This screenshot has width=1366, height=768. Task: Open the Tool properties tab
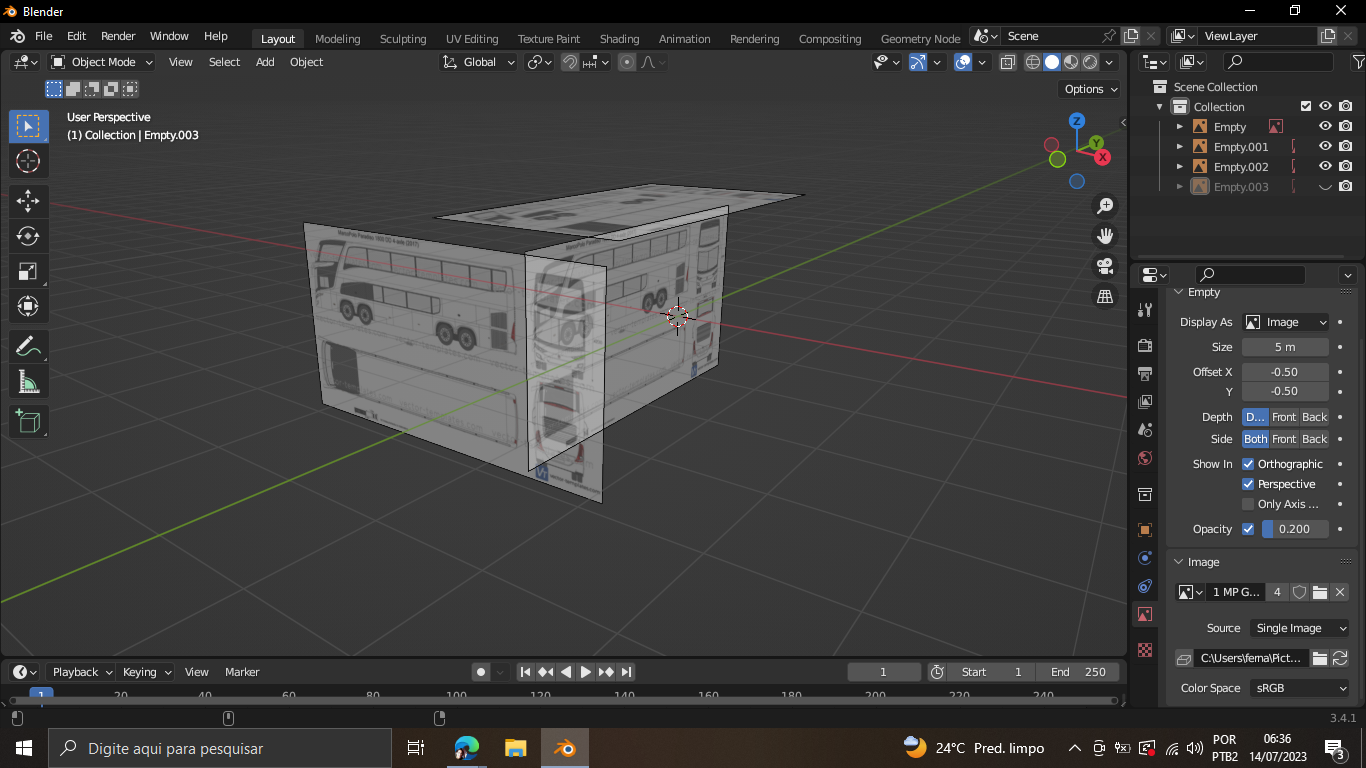click(1145, 311)
